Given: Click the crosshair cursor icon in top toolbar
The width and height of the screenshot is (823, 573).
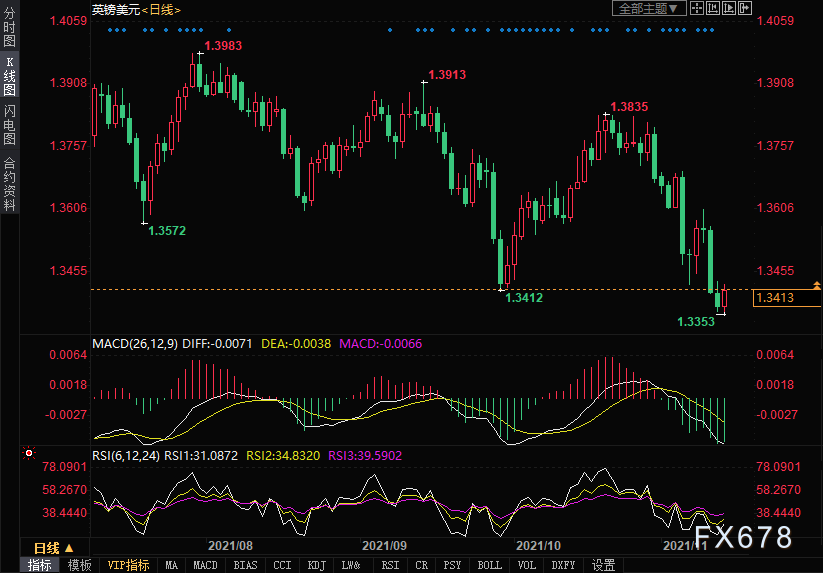Looking at the screenshot, I should pyautogui.click(x=696, y=8).
